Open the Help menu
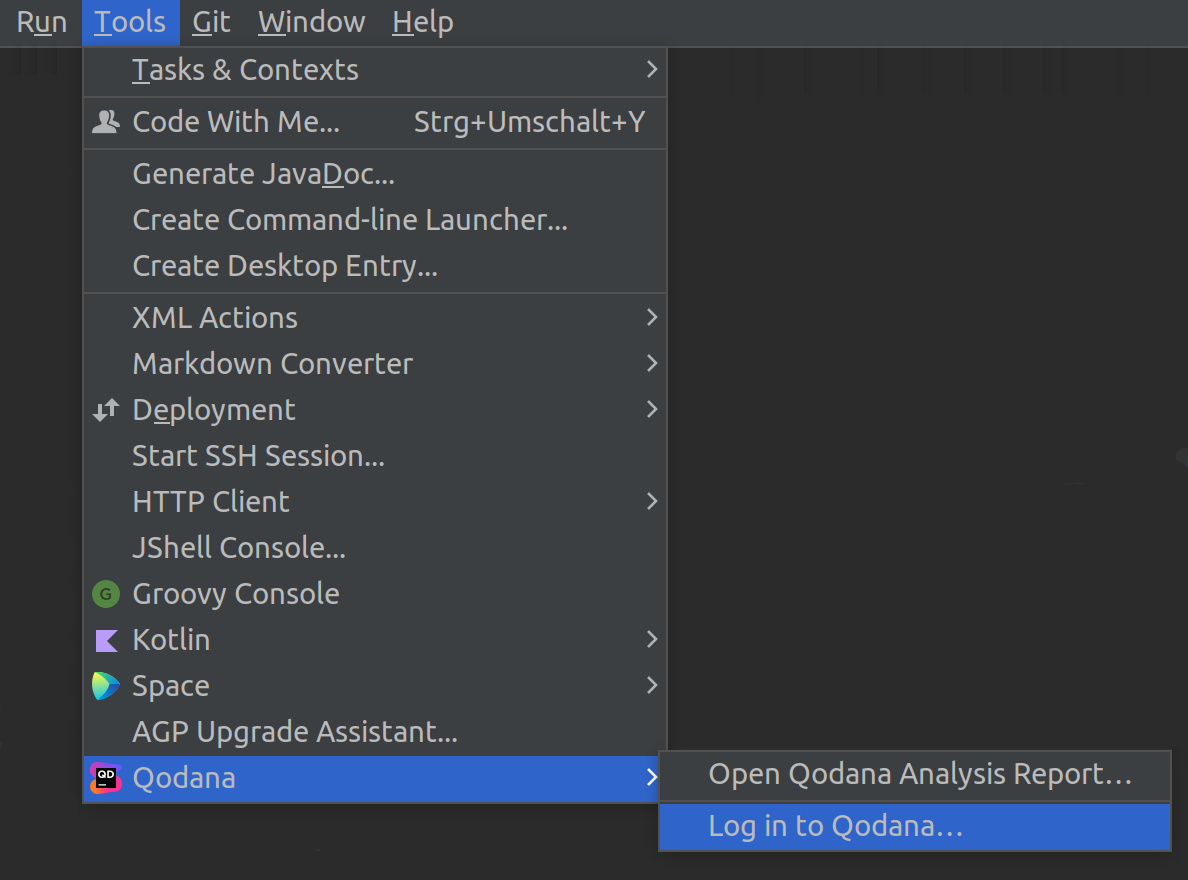Viewport: 1188px width, 880px height. [x=421, y=22]
